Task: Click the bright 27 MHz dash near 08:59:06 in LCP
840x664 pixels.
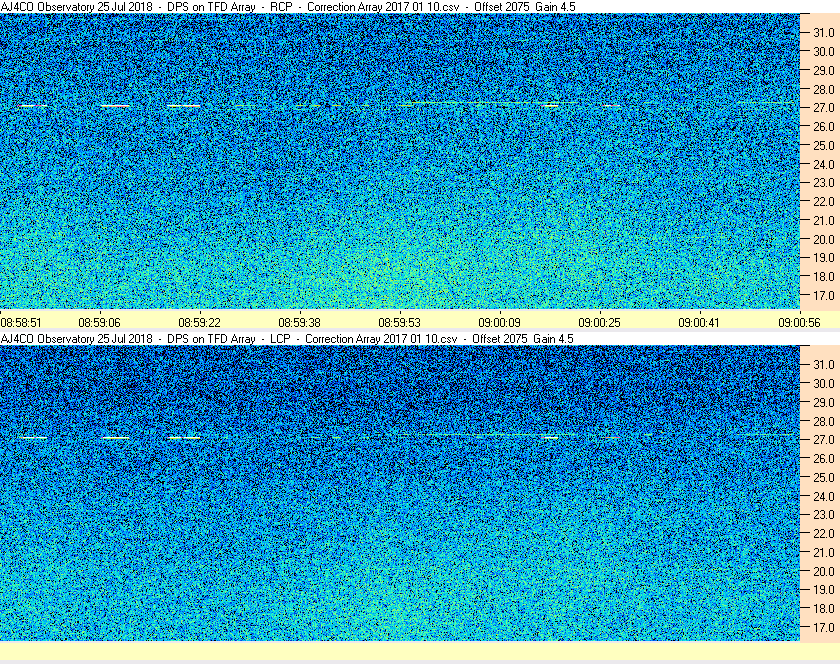Action: point(116,438)
